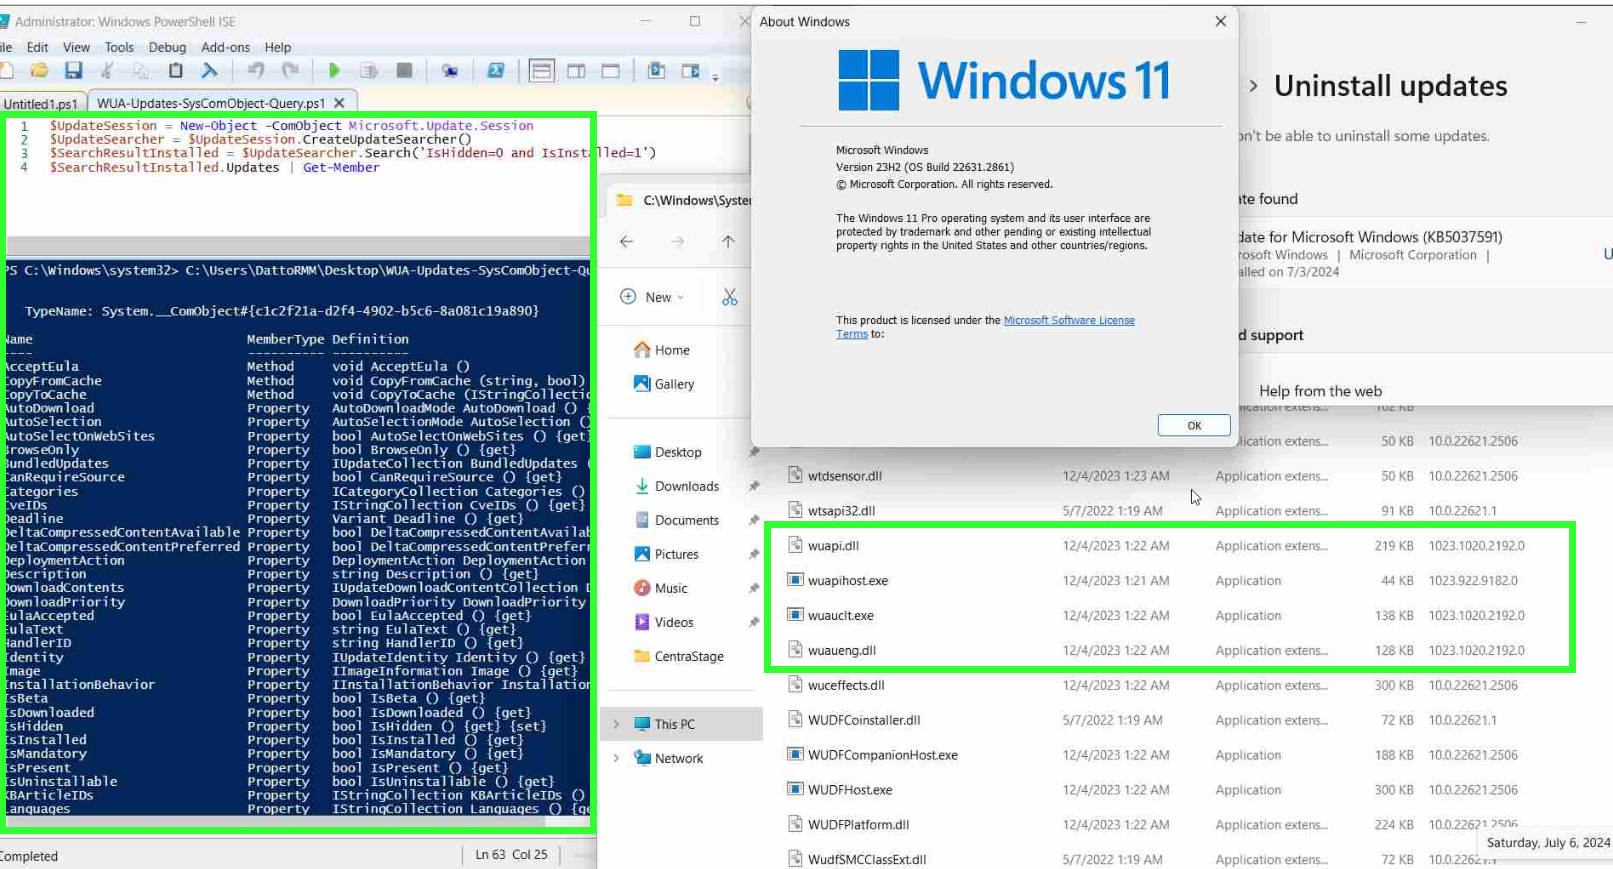
Task: Expand the ISE toolbar overflow arrow
Action: [x=715, y=76]
